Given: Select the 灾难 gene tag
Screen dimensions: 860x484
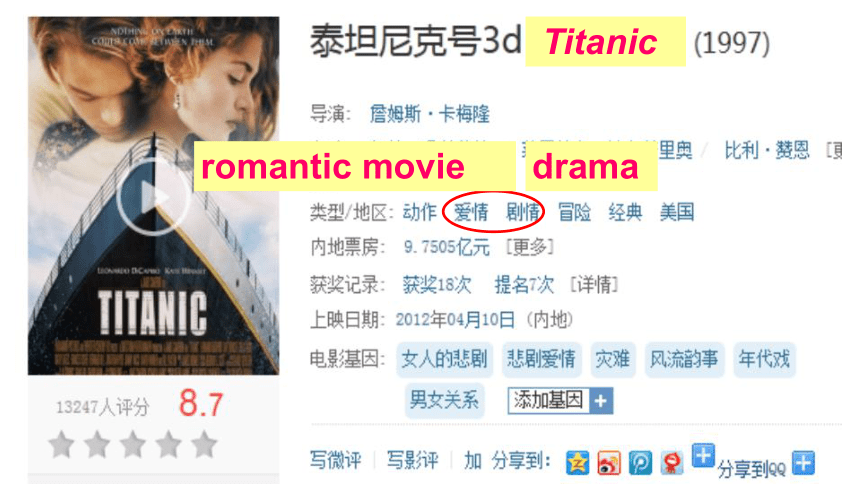Looking at the screenshot, I should (x=613, y=359).
